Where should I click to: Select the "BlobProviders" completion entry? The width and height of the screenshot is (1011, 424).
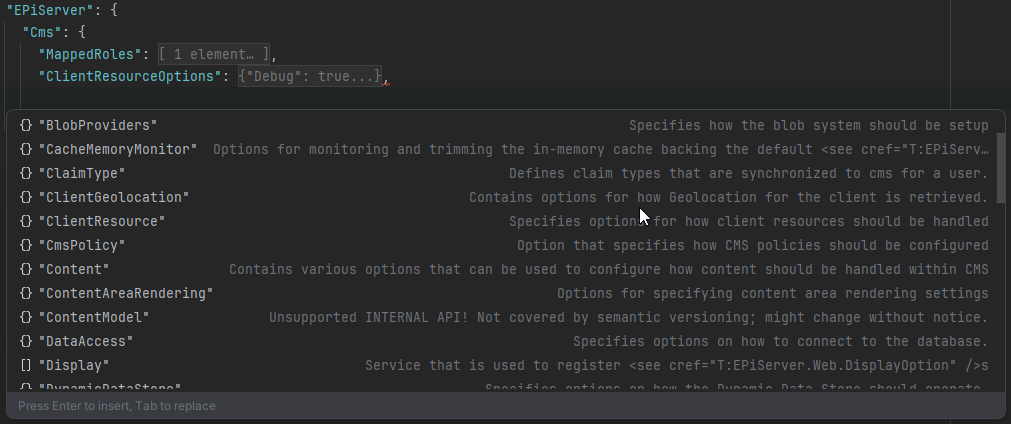coord(97,125)
